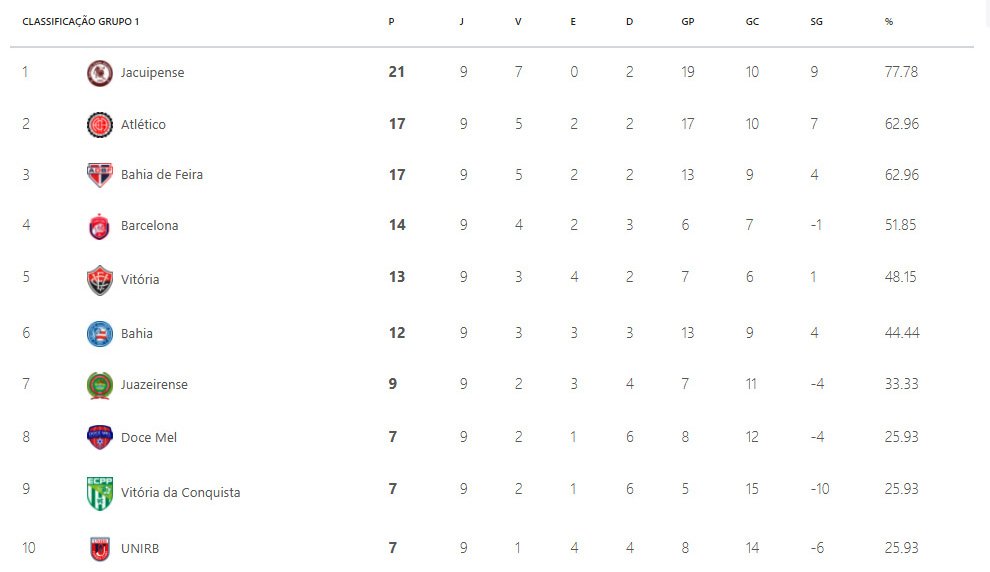Click the P points column header
The width and height of the screenshot is (990, 572).
click(391, 21)
